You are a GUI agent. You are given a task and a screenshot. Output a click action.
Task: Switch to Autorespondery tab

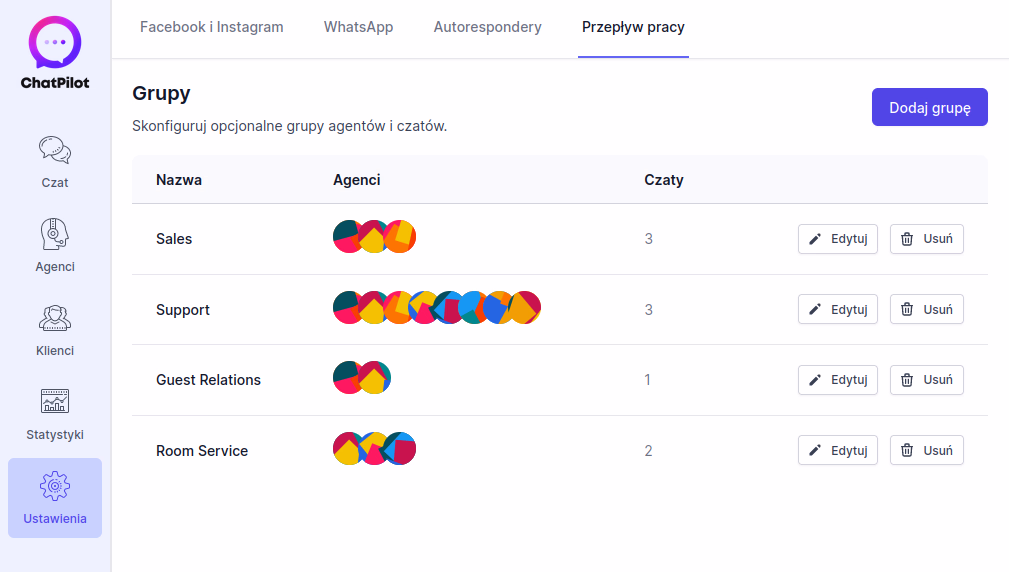[488, 27]
